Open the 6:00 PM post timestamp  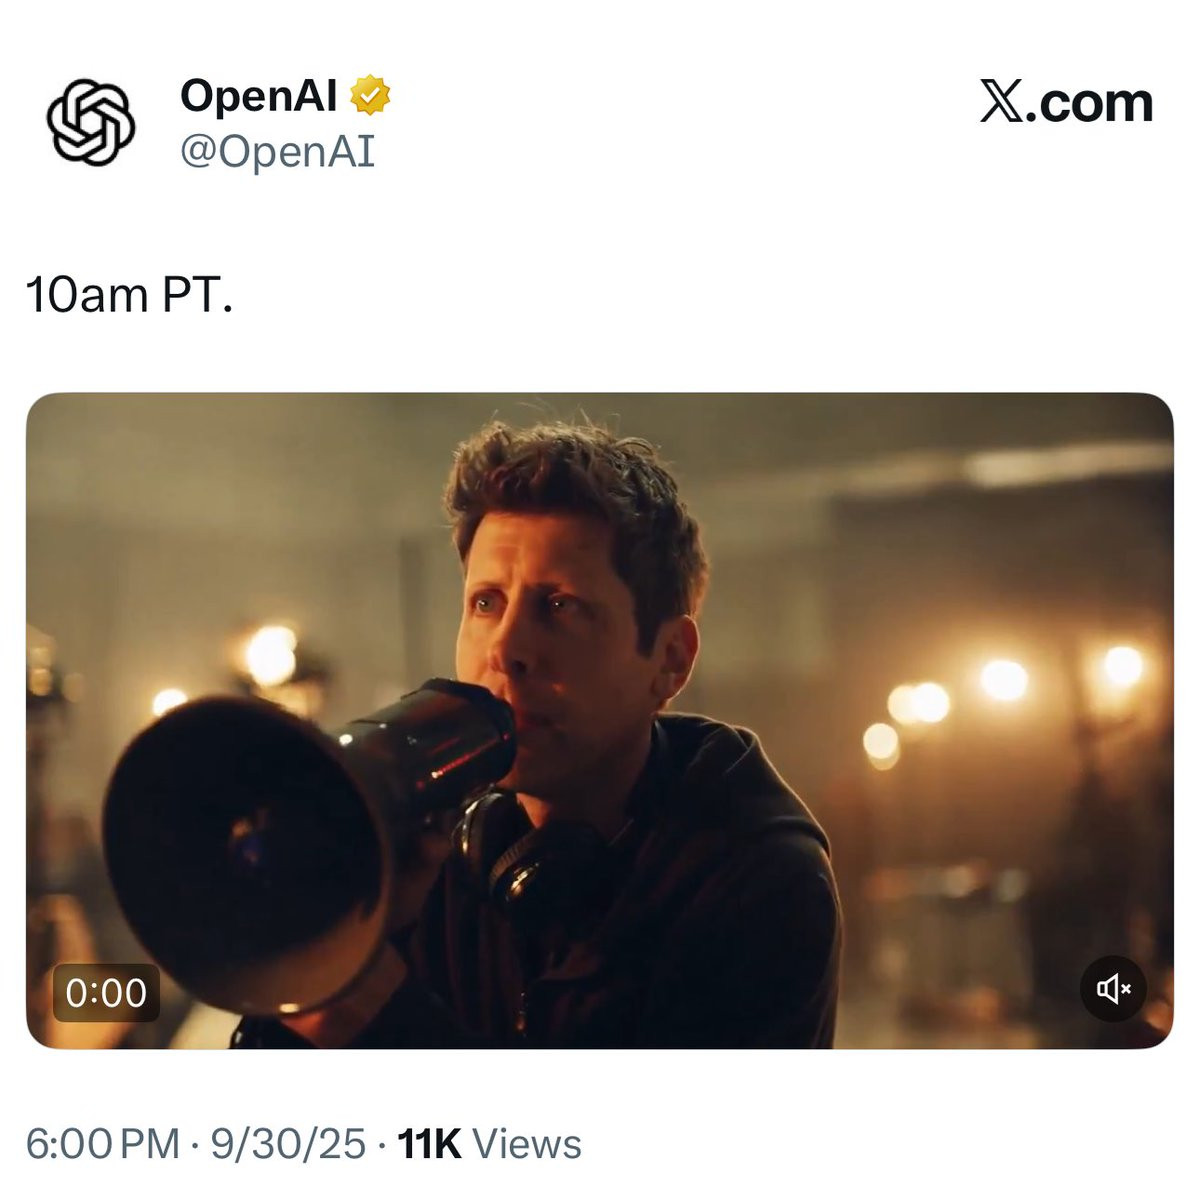[x=103, y=1144]
